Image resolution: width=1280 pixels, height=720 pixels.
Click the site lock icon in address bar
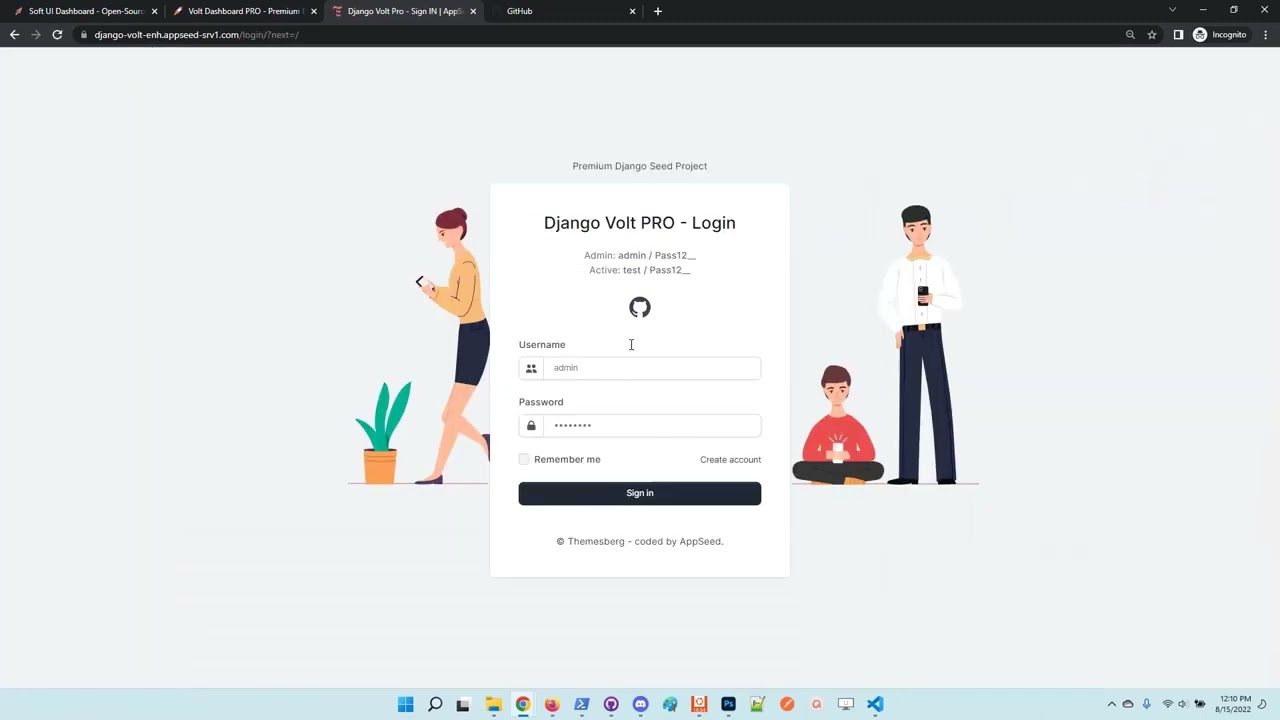pyautogui.click(x=84, y=35)
